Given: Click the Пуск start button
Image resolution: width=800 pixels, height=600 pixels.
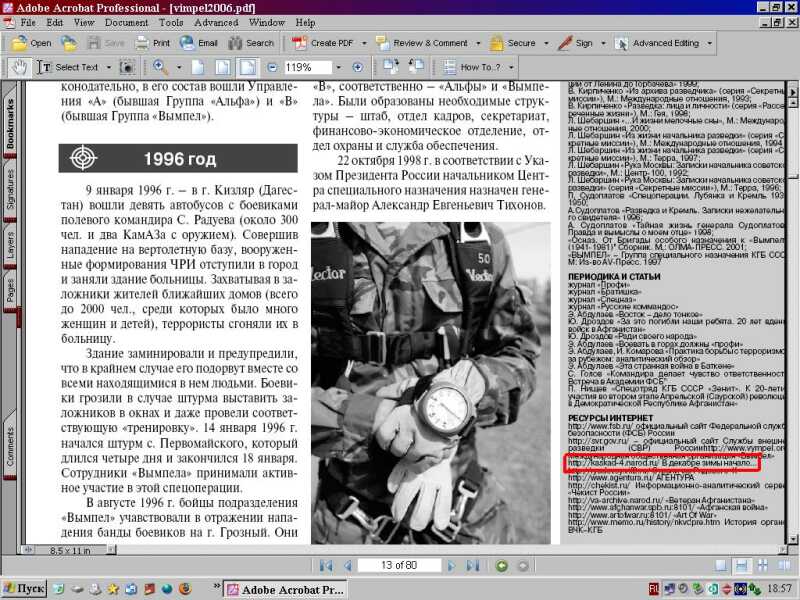Looking at the screenshot, I should coord(24,589).
